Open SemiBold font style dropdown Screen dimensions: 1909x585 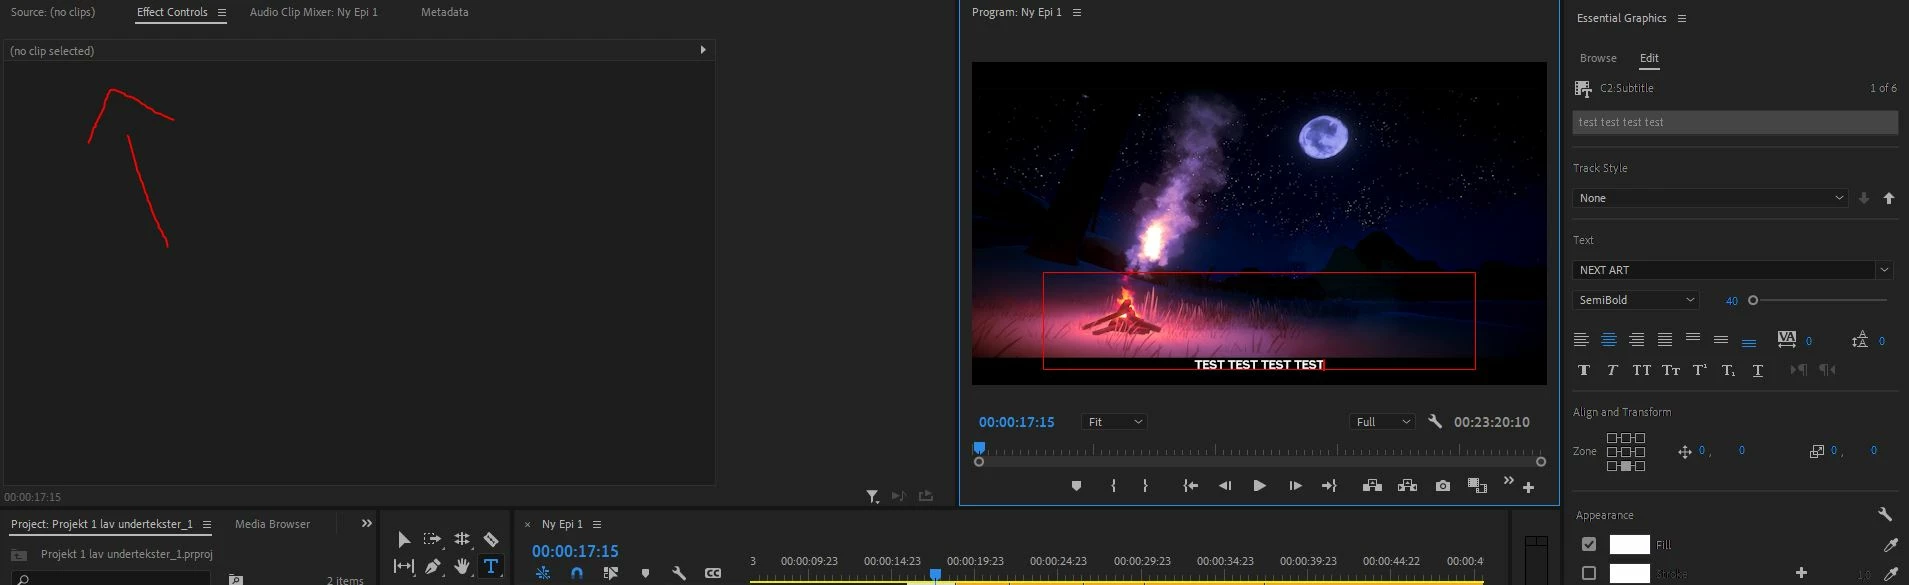pos(1636,300)
